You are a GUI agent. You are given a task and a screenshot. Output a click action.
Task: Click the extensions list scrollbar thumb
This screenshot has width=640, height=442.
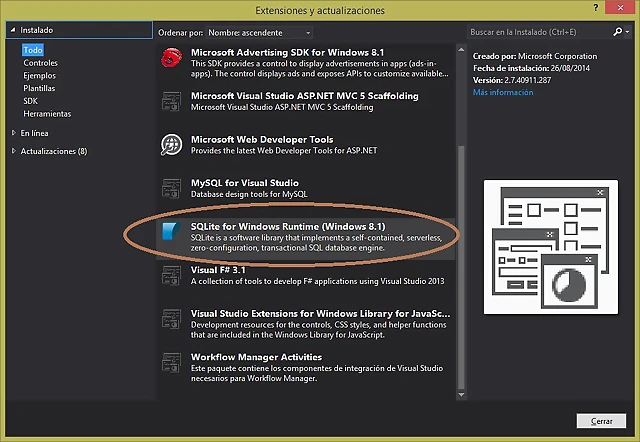pyautogui.click(x=461, y=267)
